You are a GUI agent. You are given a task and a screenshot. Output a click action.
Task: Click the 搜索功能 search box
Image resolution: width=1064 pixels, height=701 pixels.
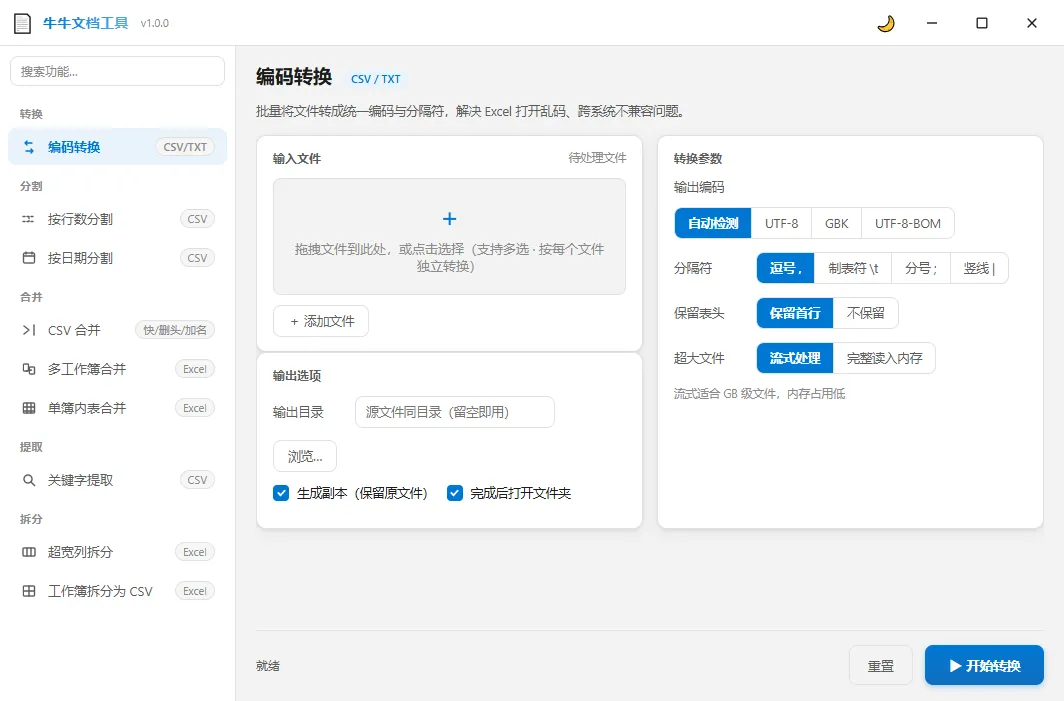point(117,71)
